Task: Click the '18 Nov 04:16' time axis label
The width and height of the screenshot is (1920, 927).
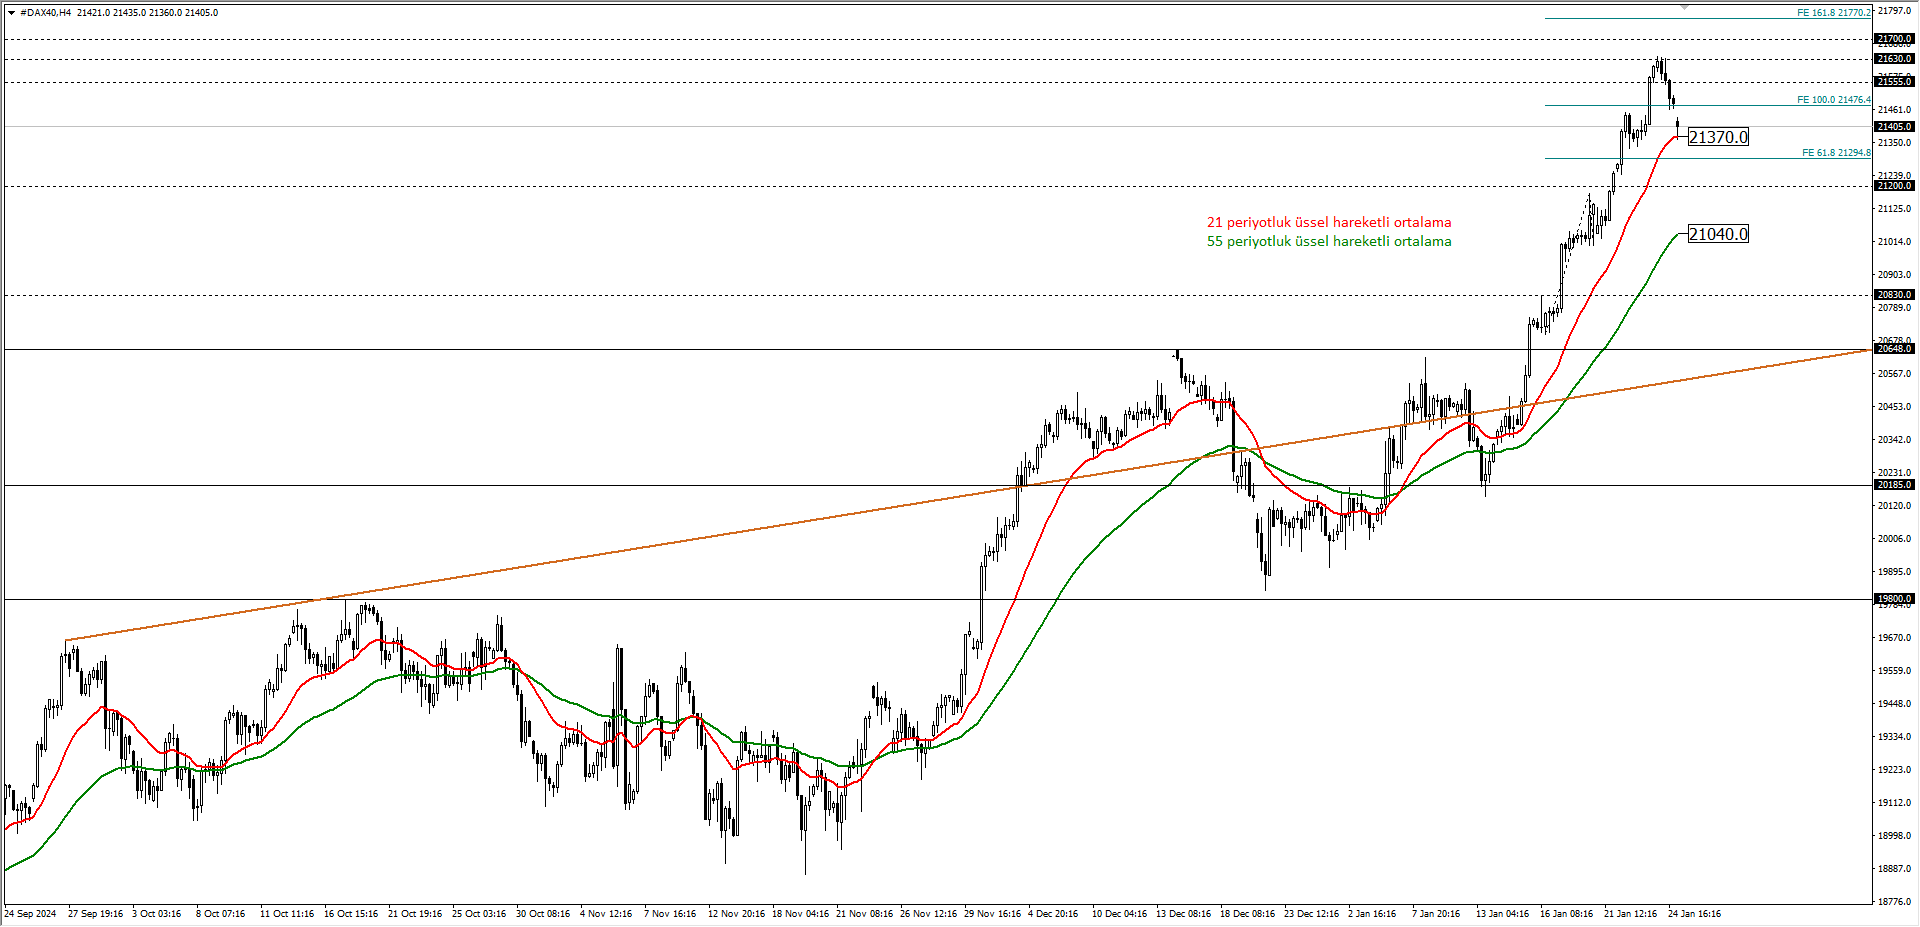Action: pos(800,914)
